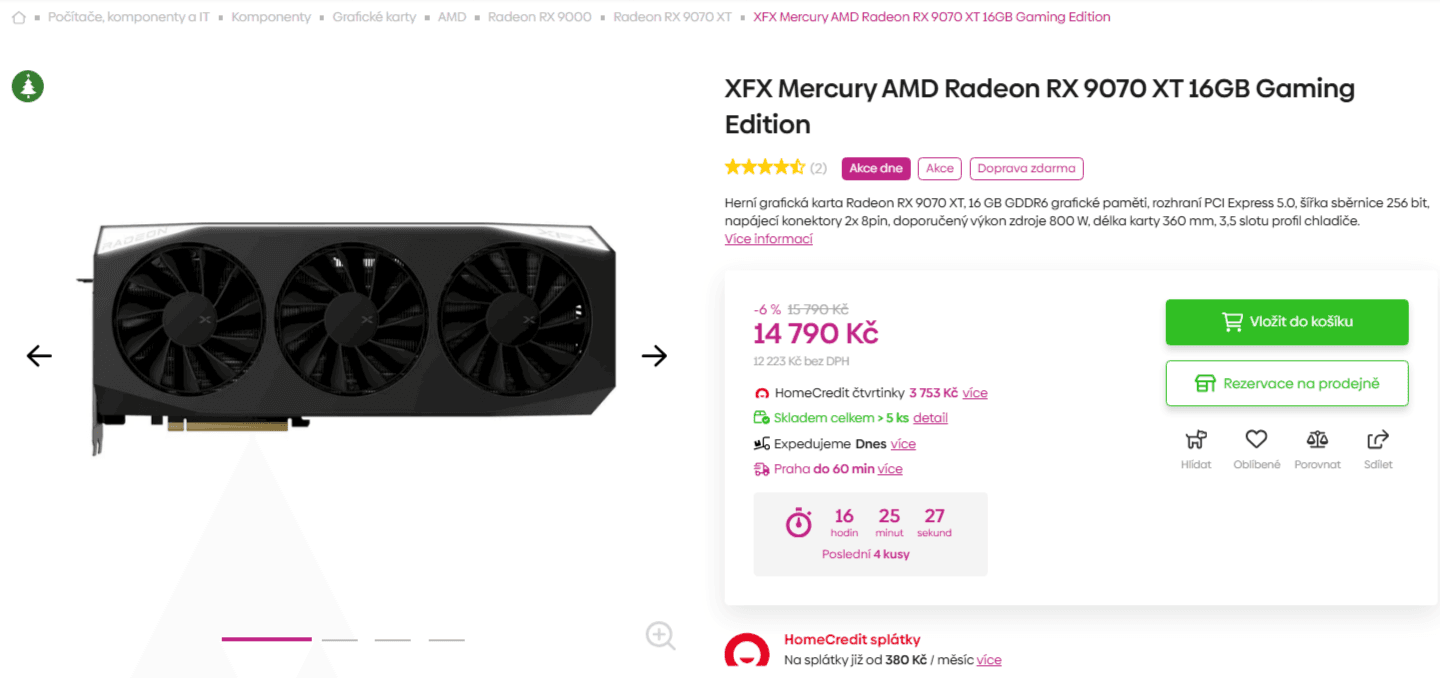
Task: Share the product using the Sdílet icon
Action: tap(1377, 438)
